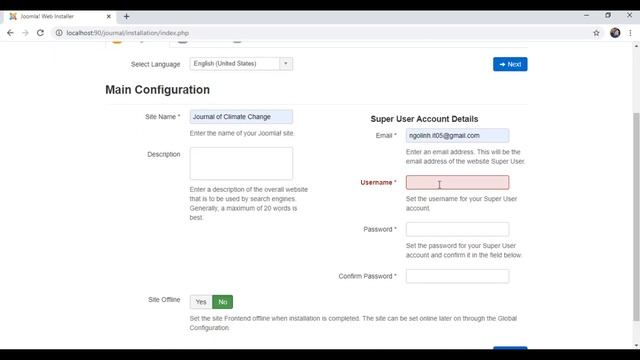Click the page vertical scrollbar
640x360 pixels.
coord(636,216)
